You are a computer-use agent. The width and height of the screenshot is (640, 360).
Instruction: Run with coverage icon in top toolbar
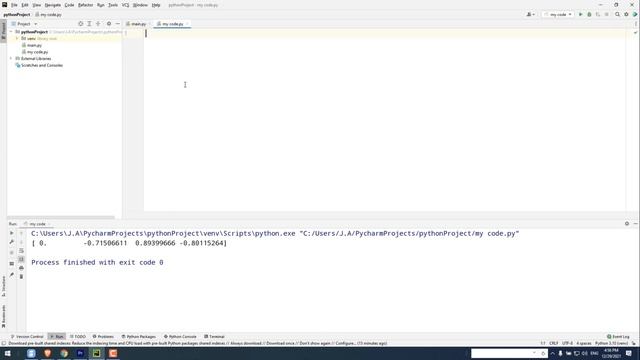(x=598, y=14)
